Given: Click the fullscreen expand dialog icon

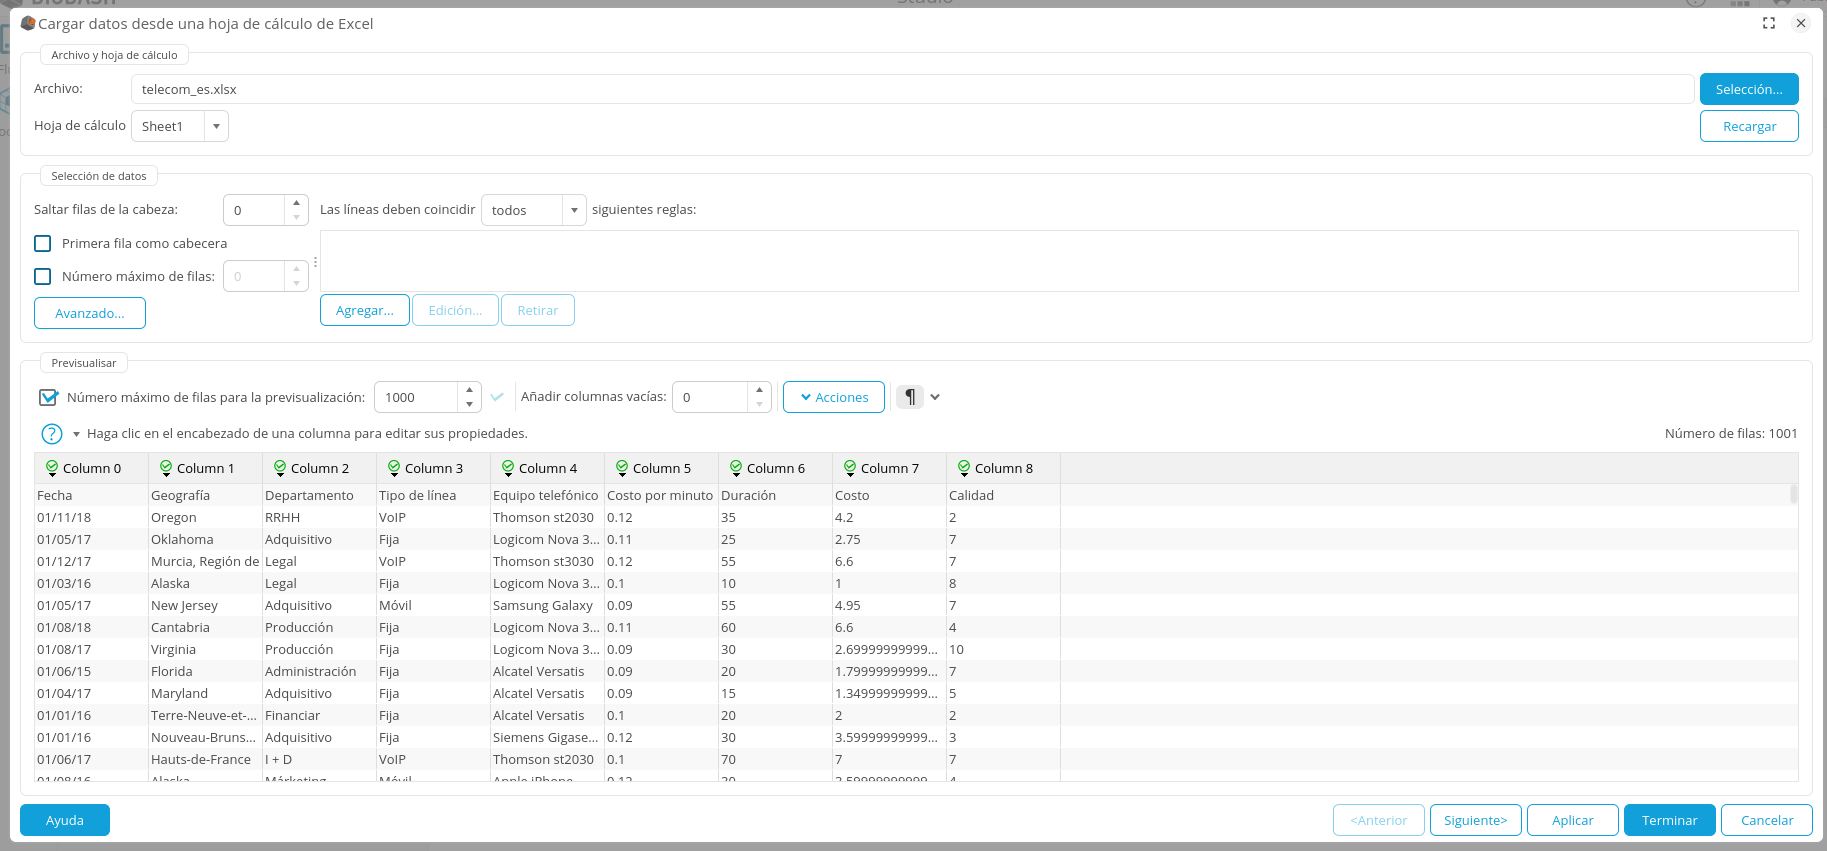Looking at the screenshot, I should click(1769, 23).
